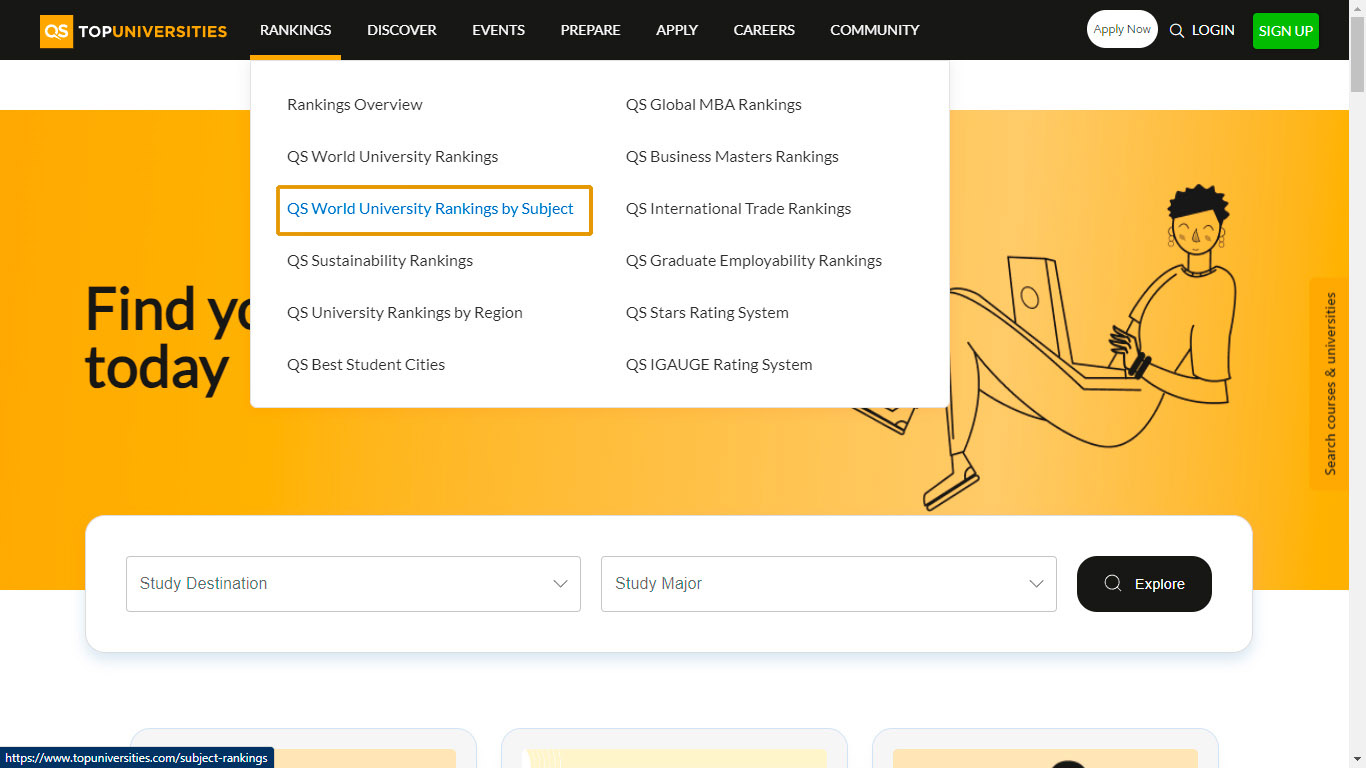The image size is (1366, 768).
Task: Click the black Explore button
Action: (x=1144, y=584)
